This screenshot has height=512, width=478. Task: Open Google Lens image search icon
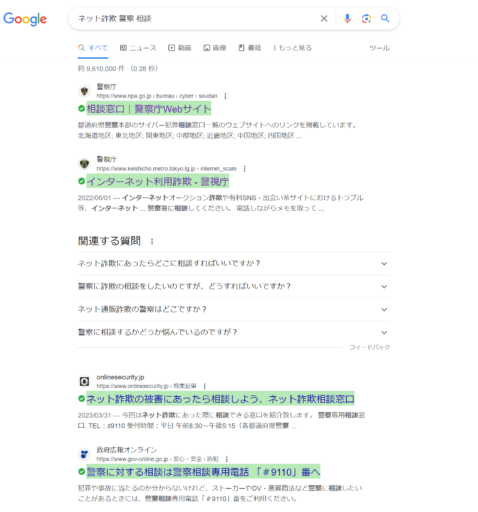pos(366,19)
